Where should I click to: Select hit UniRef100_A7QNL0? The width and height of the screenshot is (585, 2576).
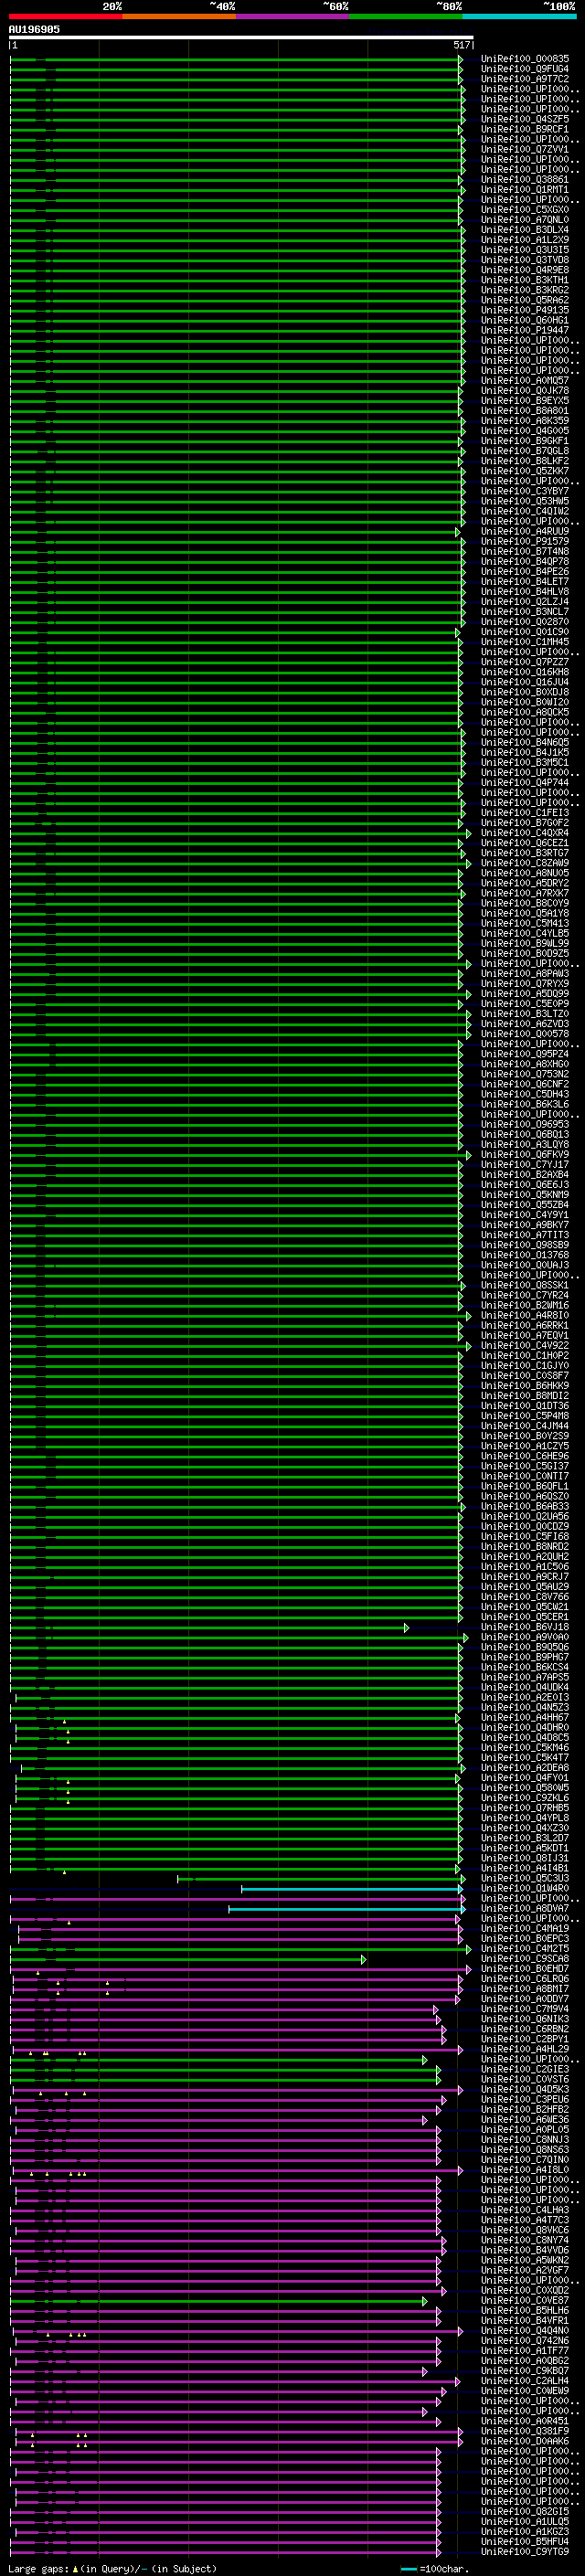click(x=524, y=220)
